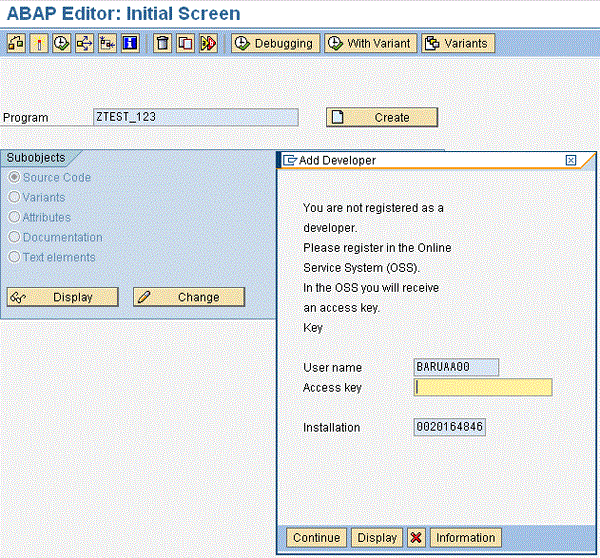Screen dimensions: 600x558
Task: Click the Activate icon in toolbar
Action: 39,43
